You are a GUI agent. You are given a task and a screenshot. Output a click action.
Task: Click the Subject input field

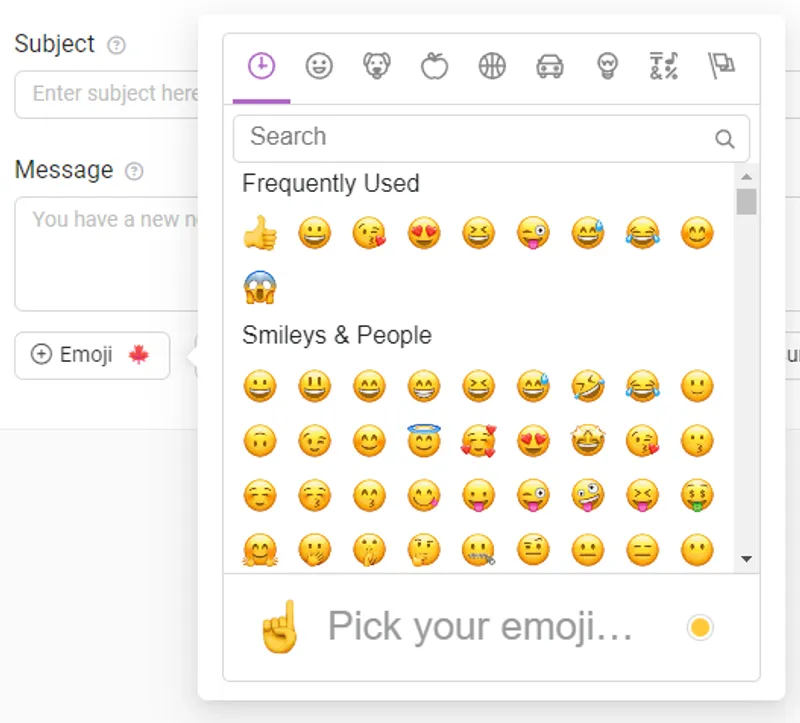(x=107, y=94)
